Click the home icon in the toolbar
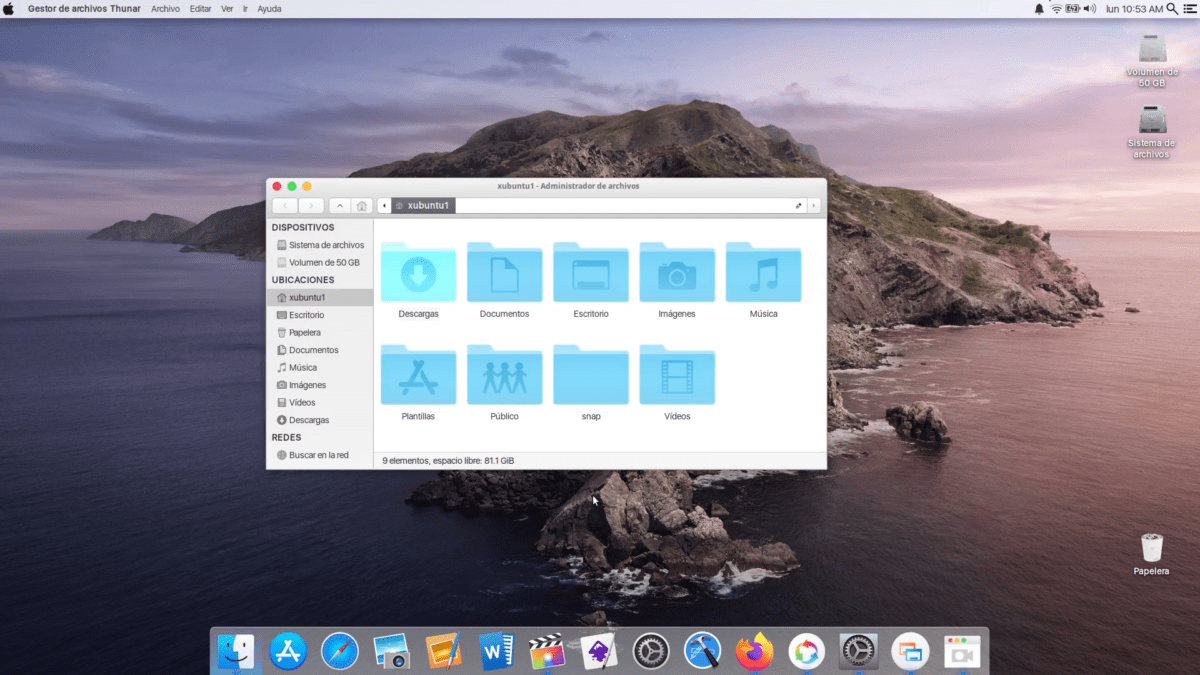Viewport: 1200px width, 675px height. 363,204
